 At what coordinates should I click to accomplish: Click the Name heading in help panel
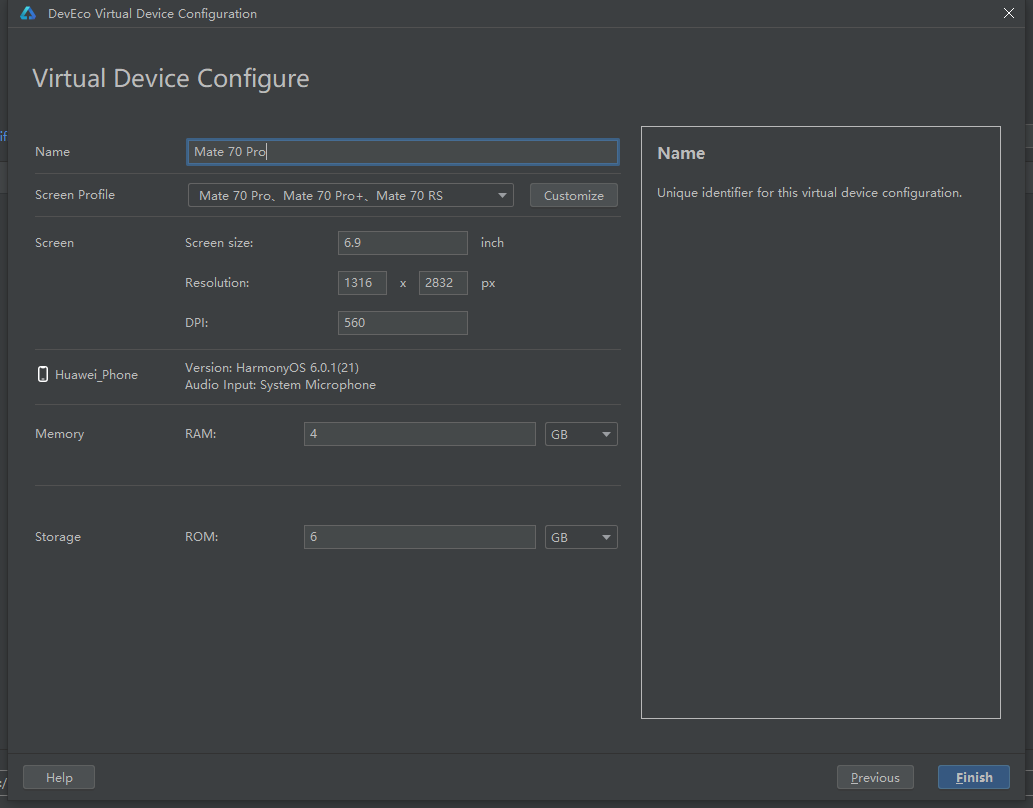681,153
